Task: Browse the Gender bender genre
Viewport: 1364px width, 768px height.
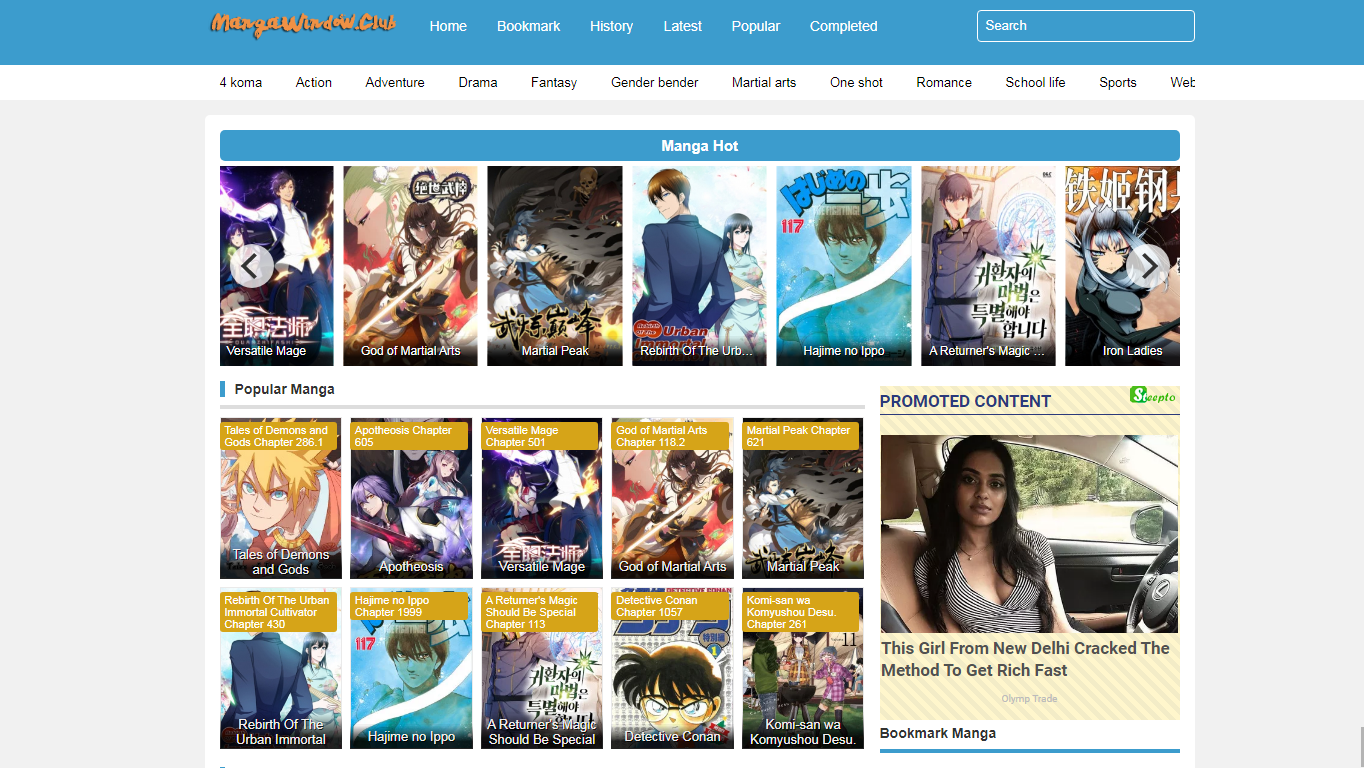Action: [655, 82]
